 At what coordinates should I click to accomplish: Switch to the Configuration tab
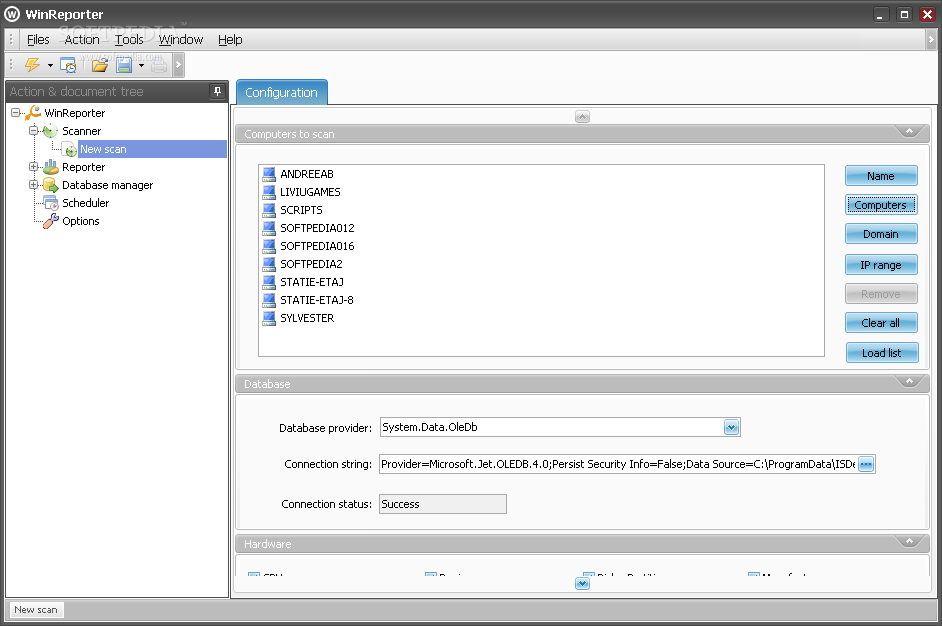click(281, 93)
